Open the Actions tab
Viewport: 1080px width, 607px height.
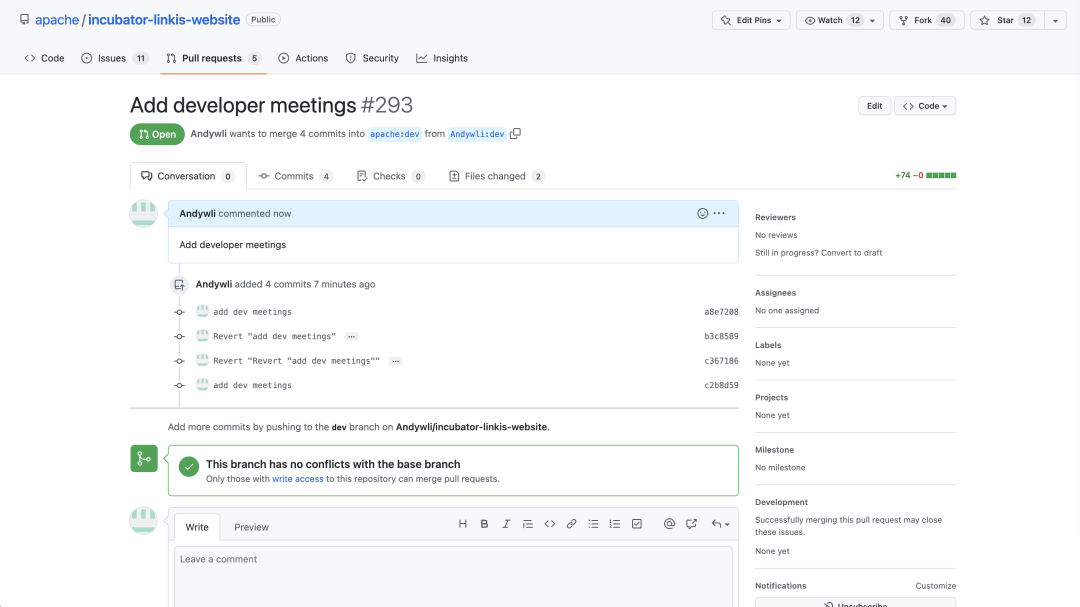(x=303, y=59)
